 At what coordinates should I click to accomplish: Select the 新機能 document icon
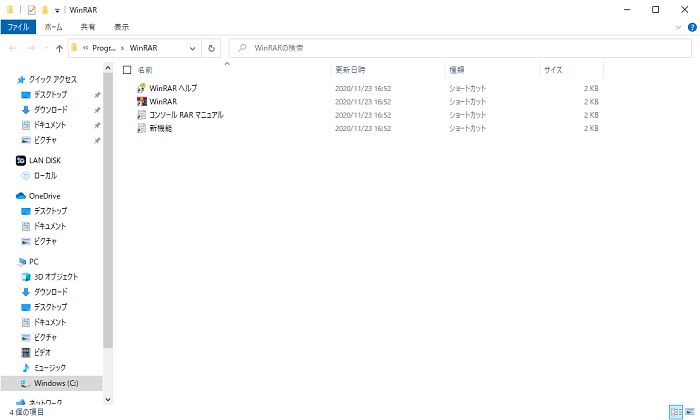142,128
